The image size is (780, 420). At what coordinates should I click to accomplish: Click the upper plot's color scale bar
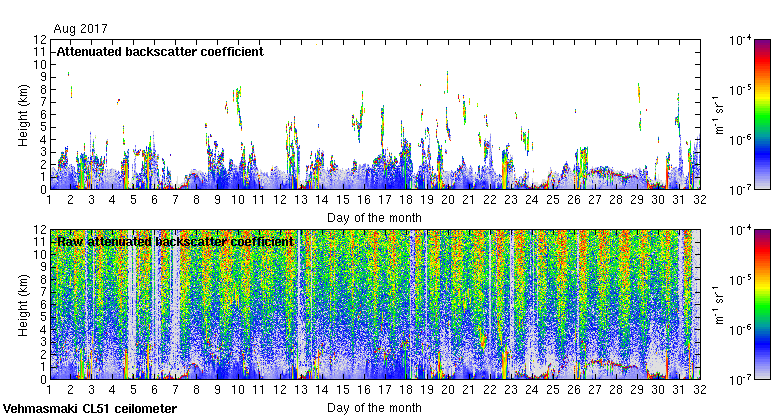762,114
